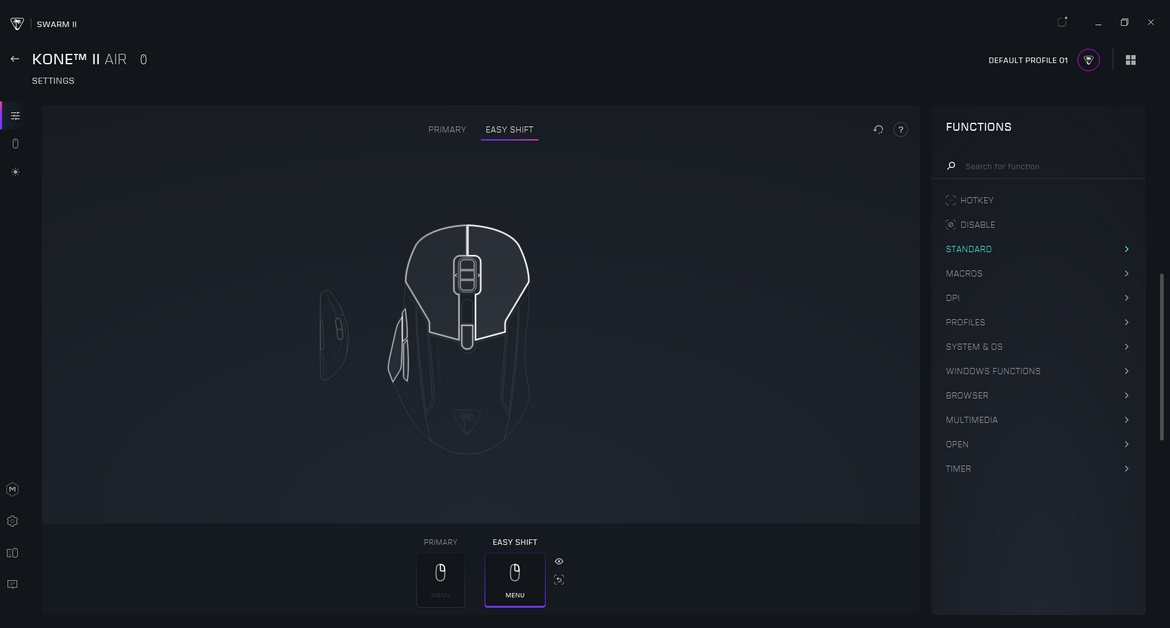Open the gear settings icon in sidebar
Image resolution: width=1170 pixels, height=628 pixels.
12,521
